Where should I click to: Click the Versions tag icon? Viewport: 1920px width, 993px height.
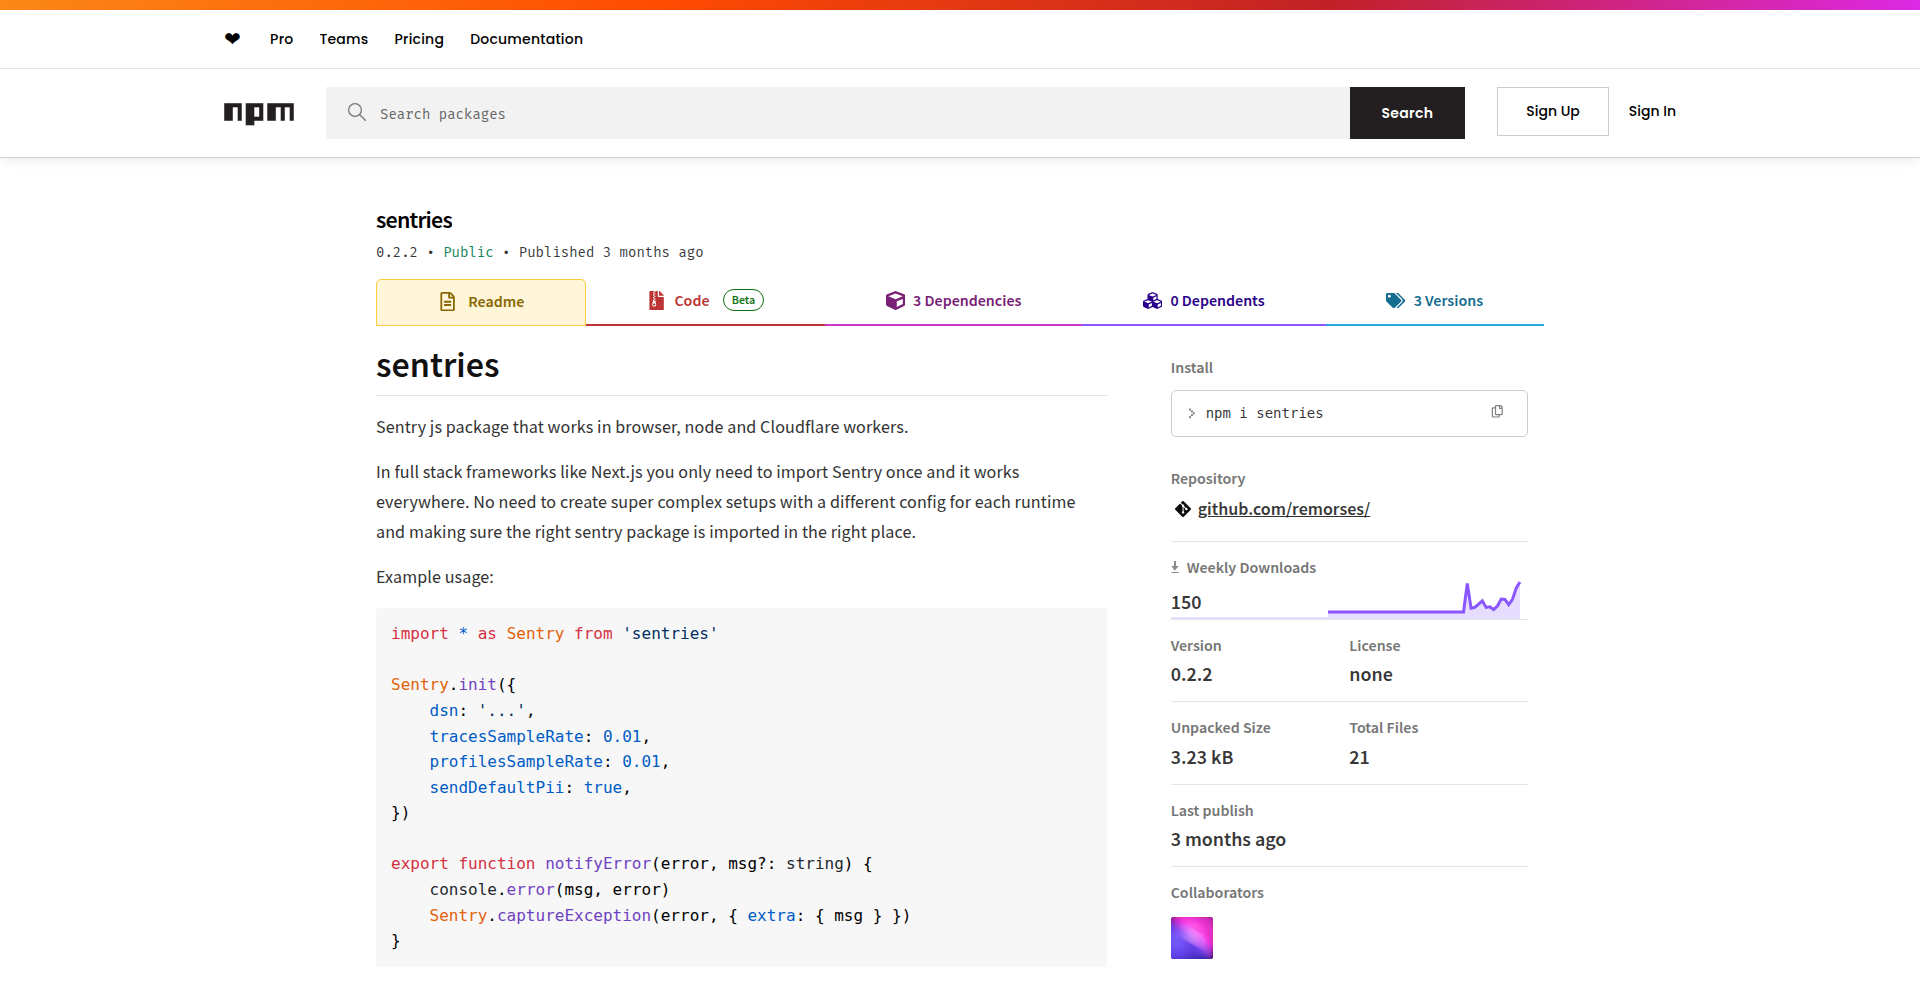click(x=1395, y=300)
